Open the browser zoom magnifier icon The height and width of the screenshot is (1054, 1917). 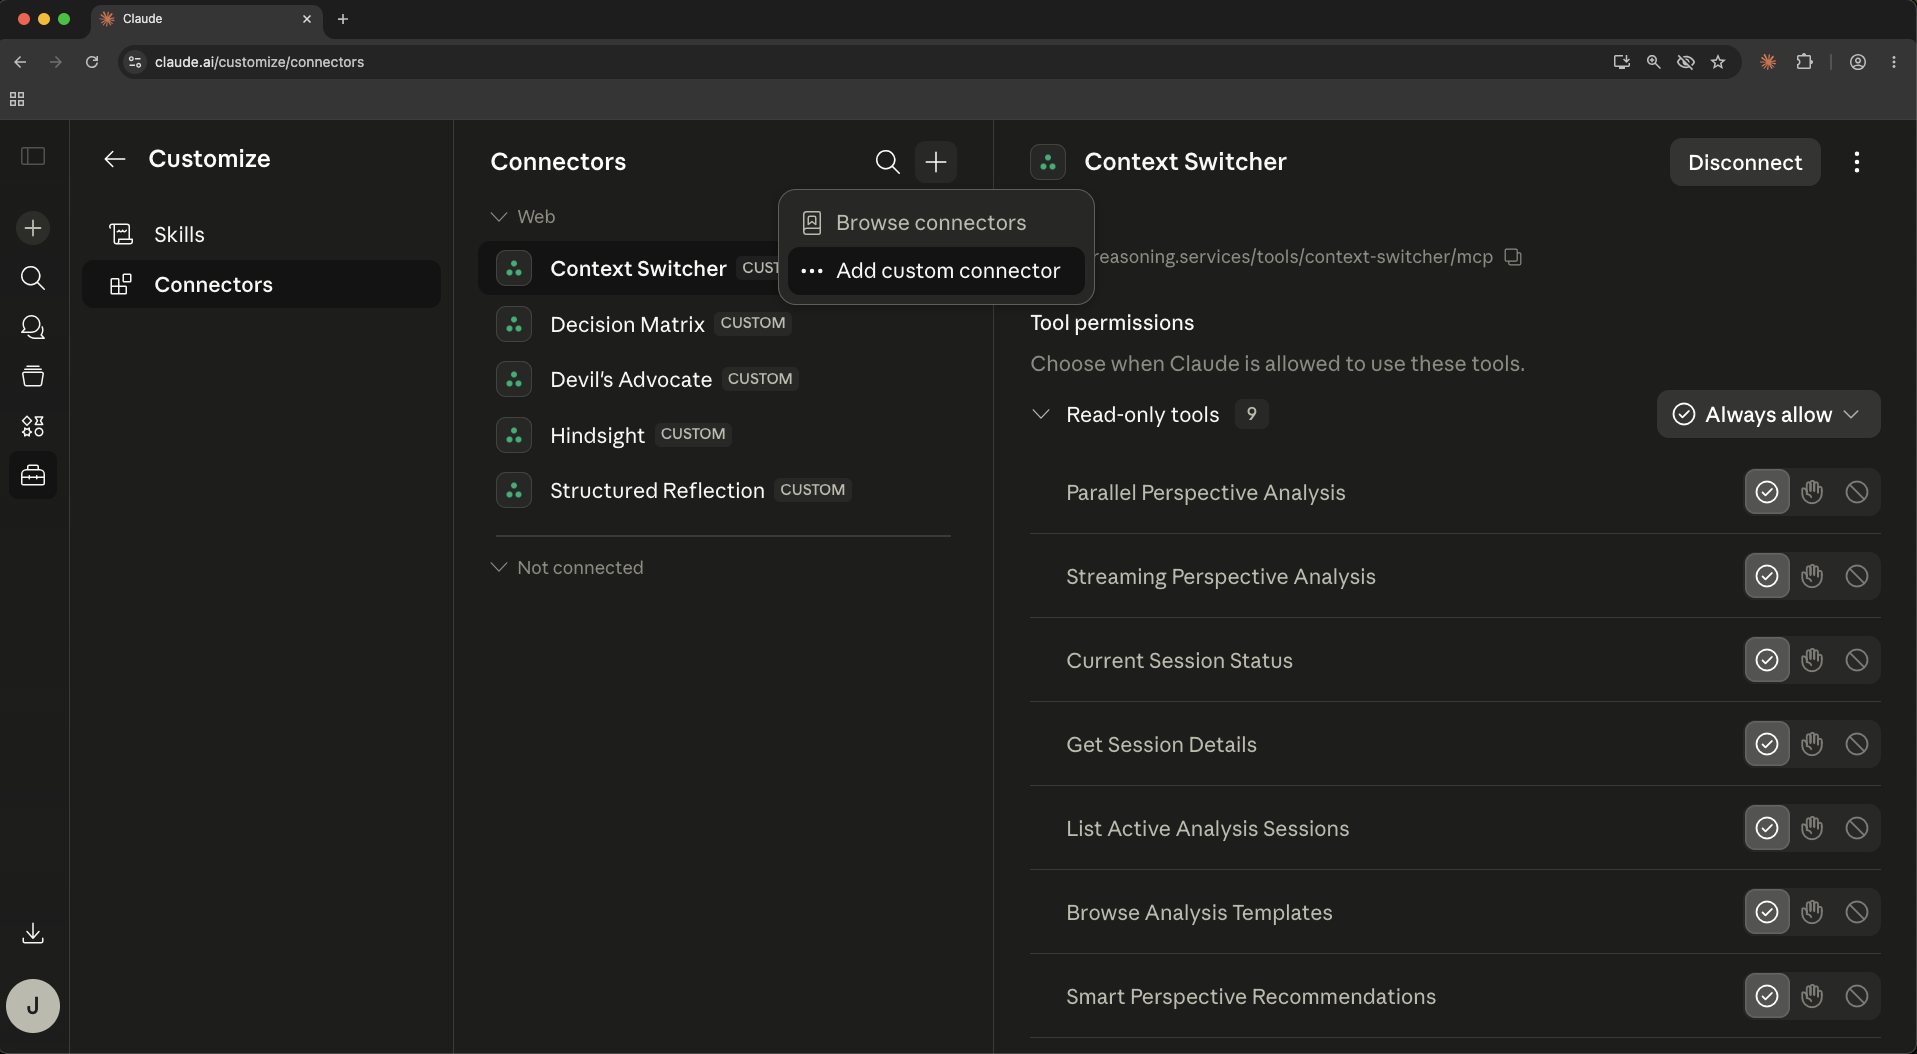coord(1654,62)
